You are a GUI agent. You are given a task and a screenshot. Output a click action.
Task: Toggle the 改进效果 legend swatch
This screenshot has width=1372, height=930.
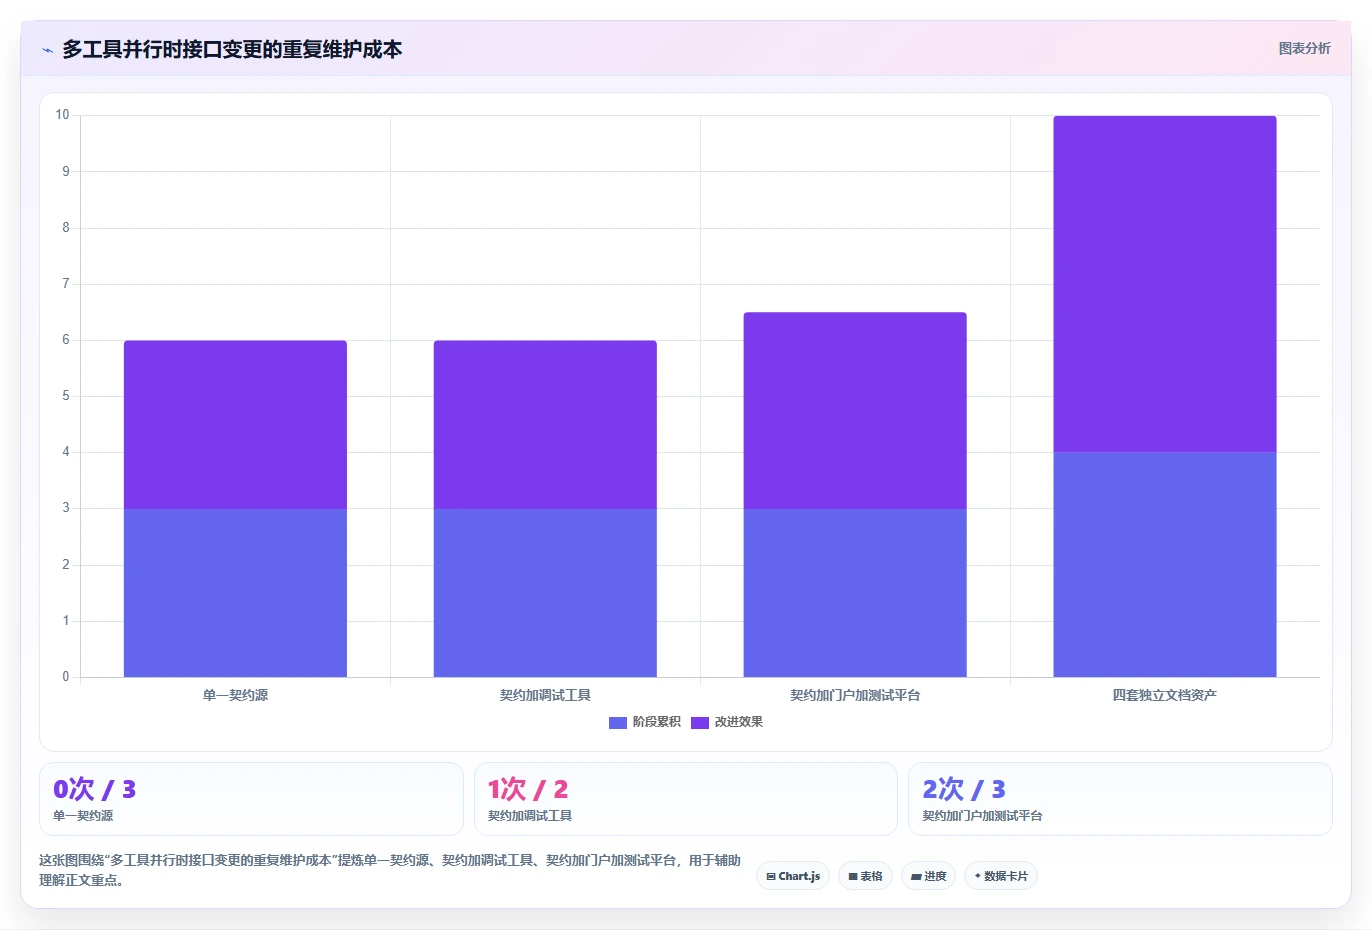(700, 723)
